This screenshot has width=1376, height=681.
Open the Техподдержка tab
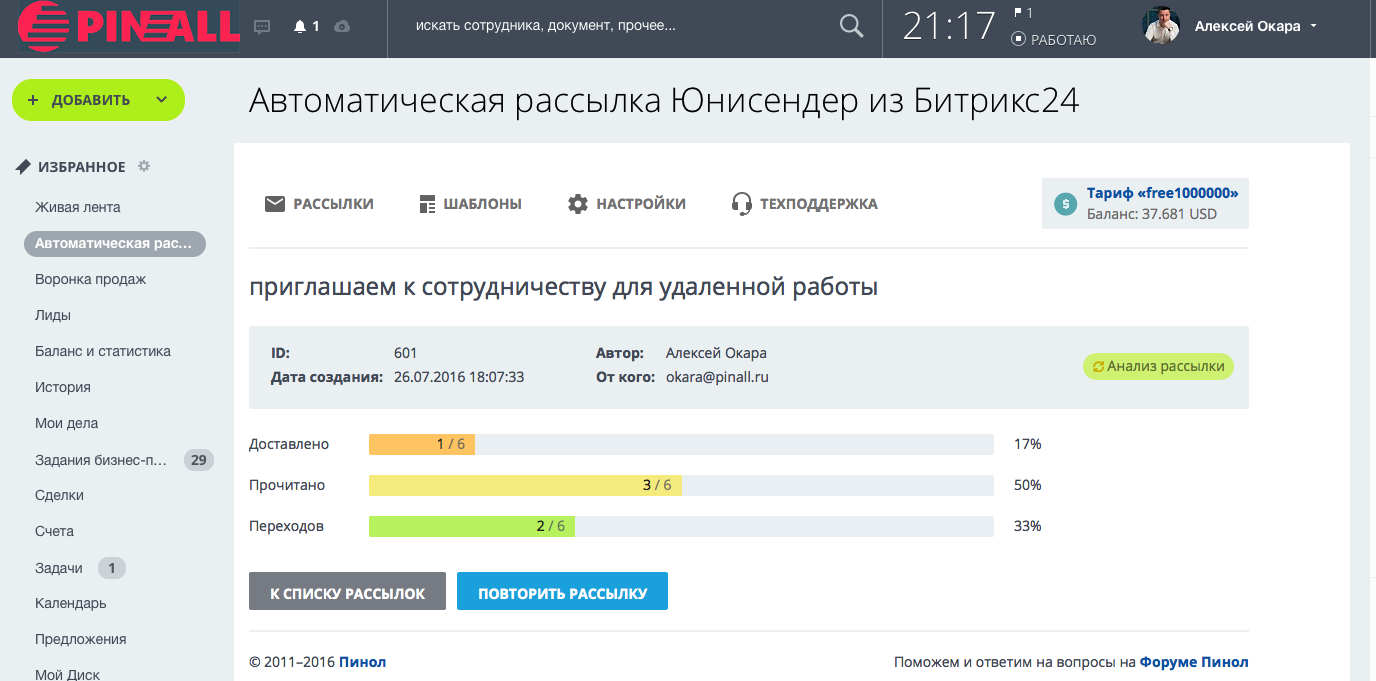(x=805, y=204)
